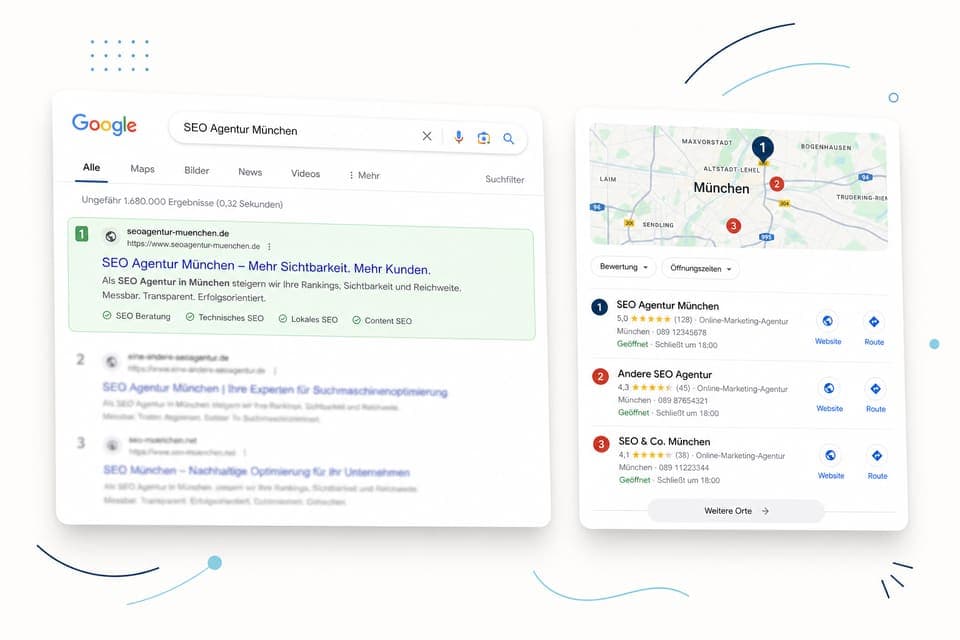Click the 'Technisches SEO' sitelink
The image size is (960, 640).
pyautogui.click(x=225, y=317)
